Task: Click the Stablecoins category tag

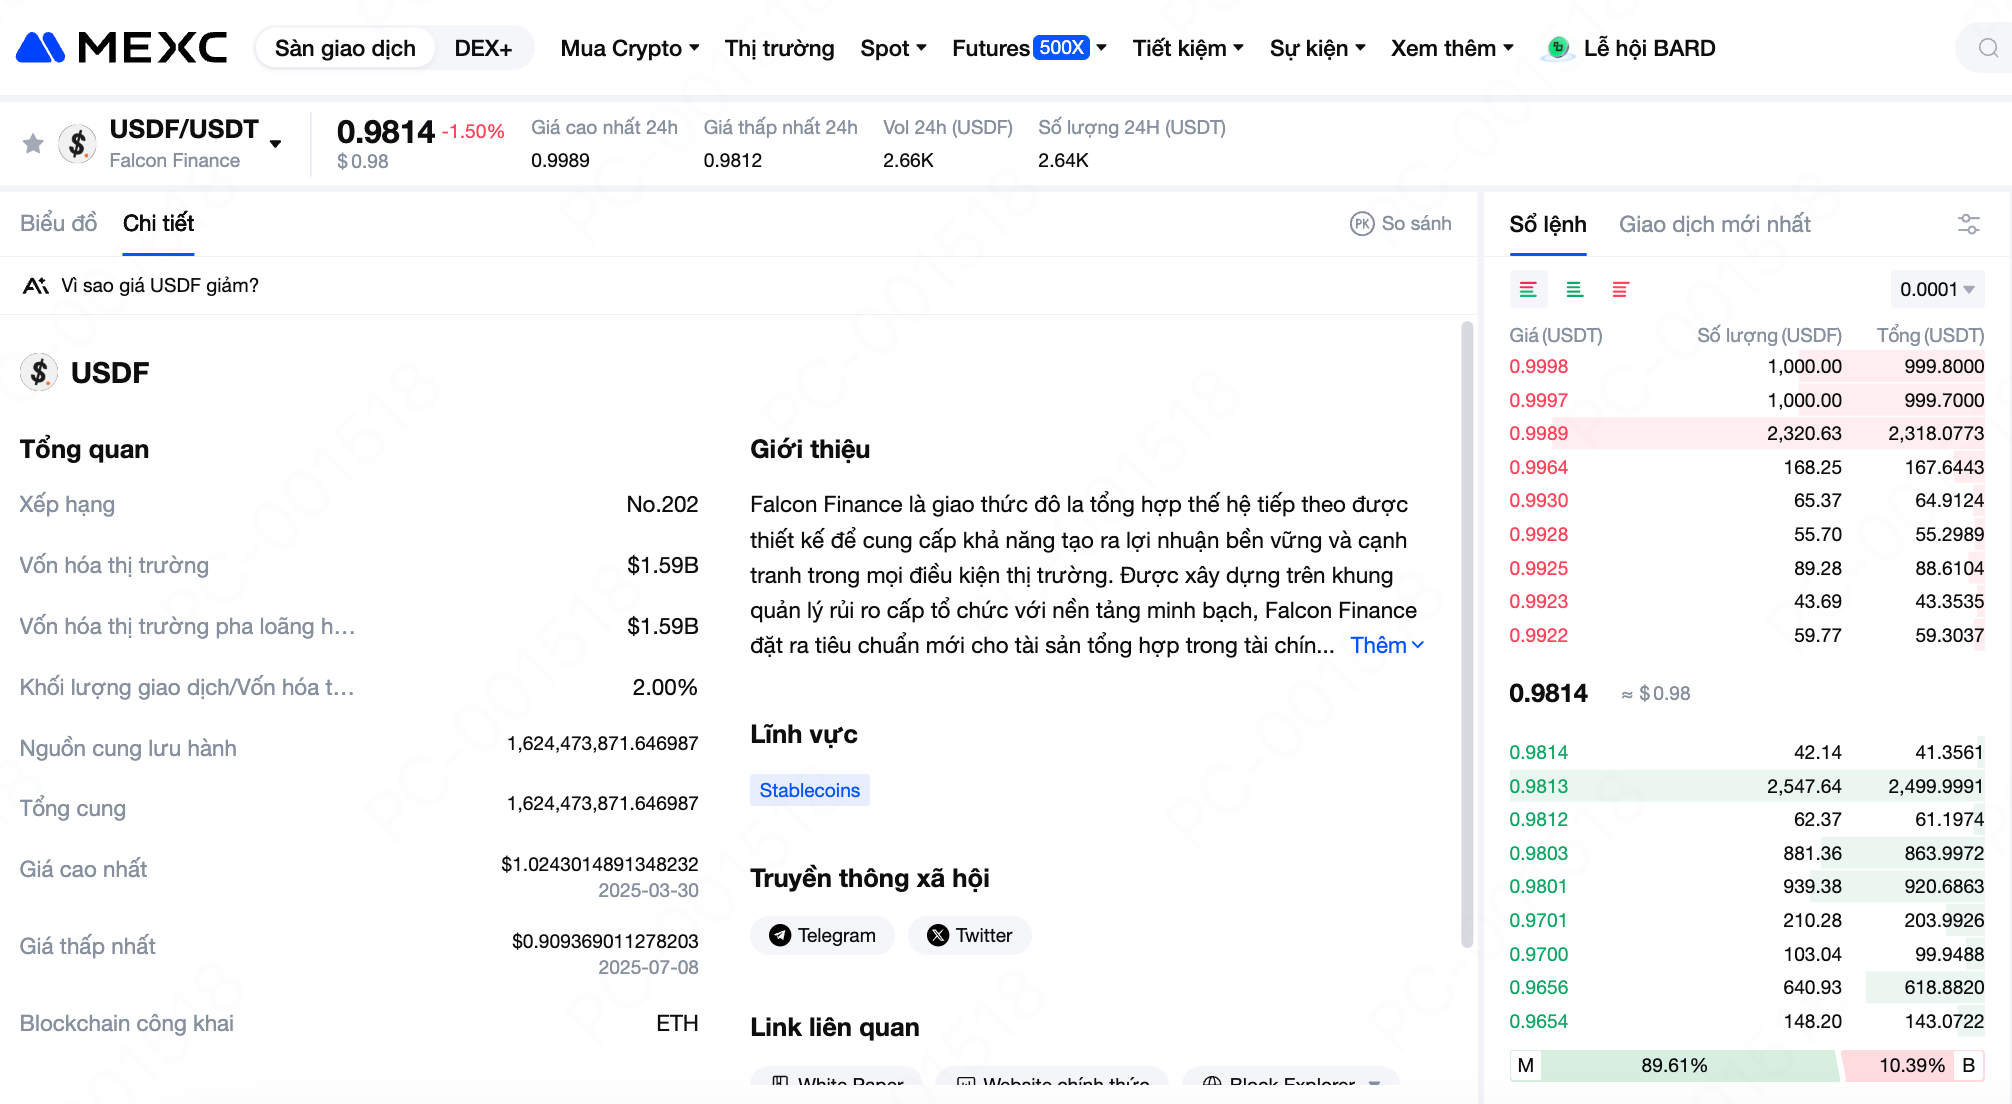Action: point(809,790)
